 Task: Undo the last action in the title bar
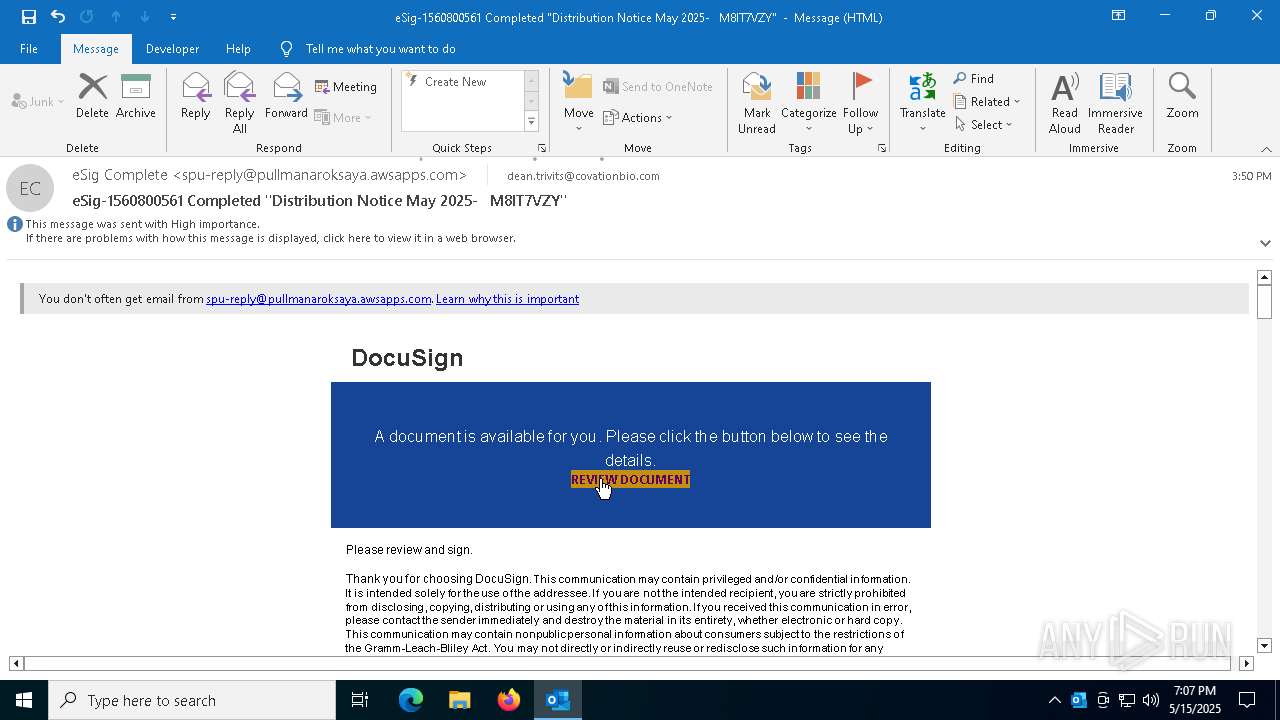pyautogui.click(x=58, y=16)
